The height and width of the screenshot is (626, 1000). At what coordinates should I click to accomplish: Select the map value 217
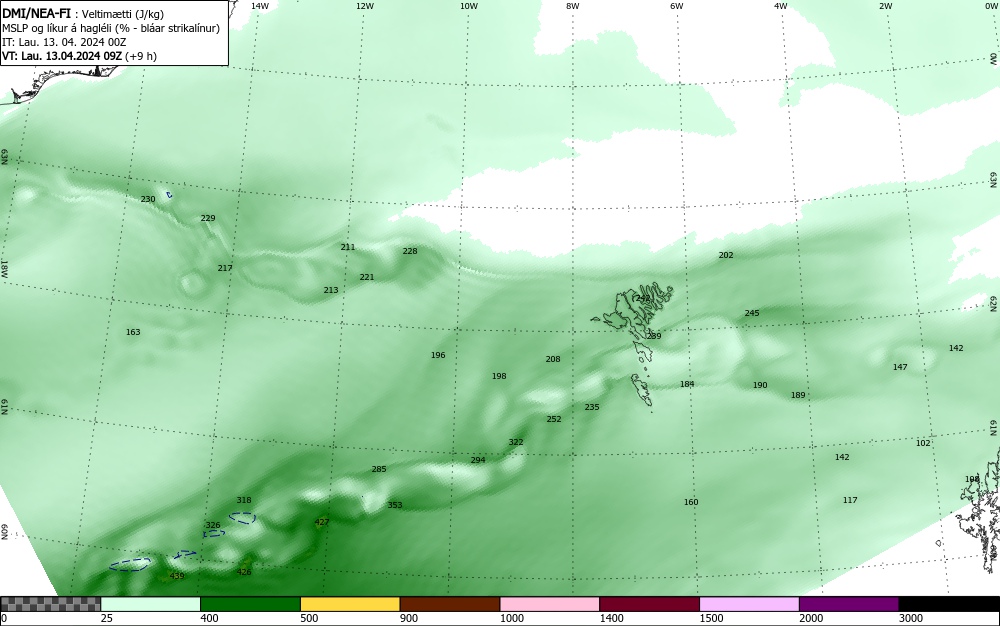coord(224,268)
